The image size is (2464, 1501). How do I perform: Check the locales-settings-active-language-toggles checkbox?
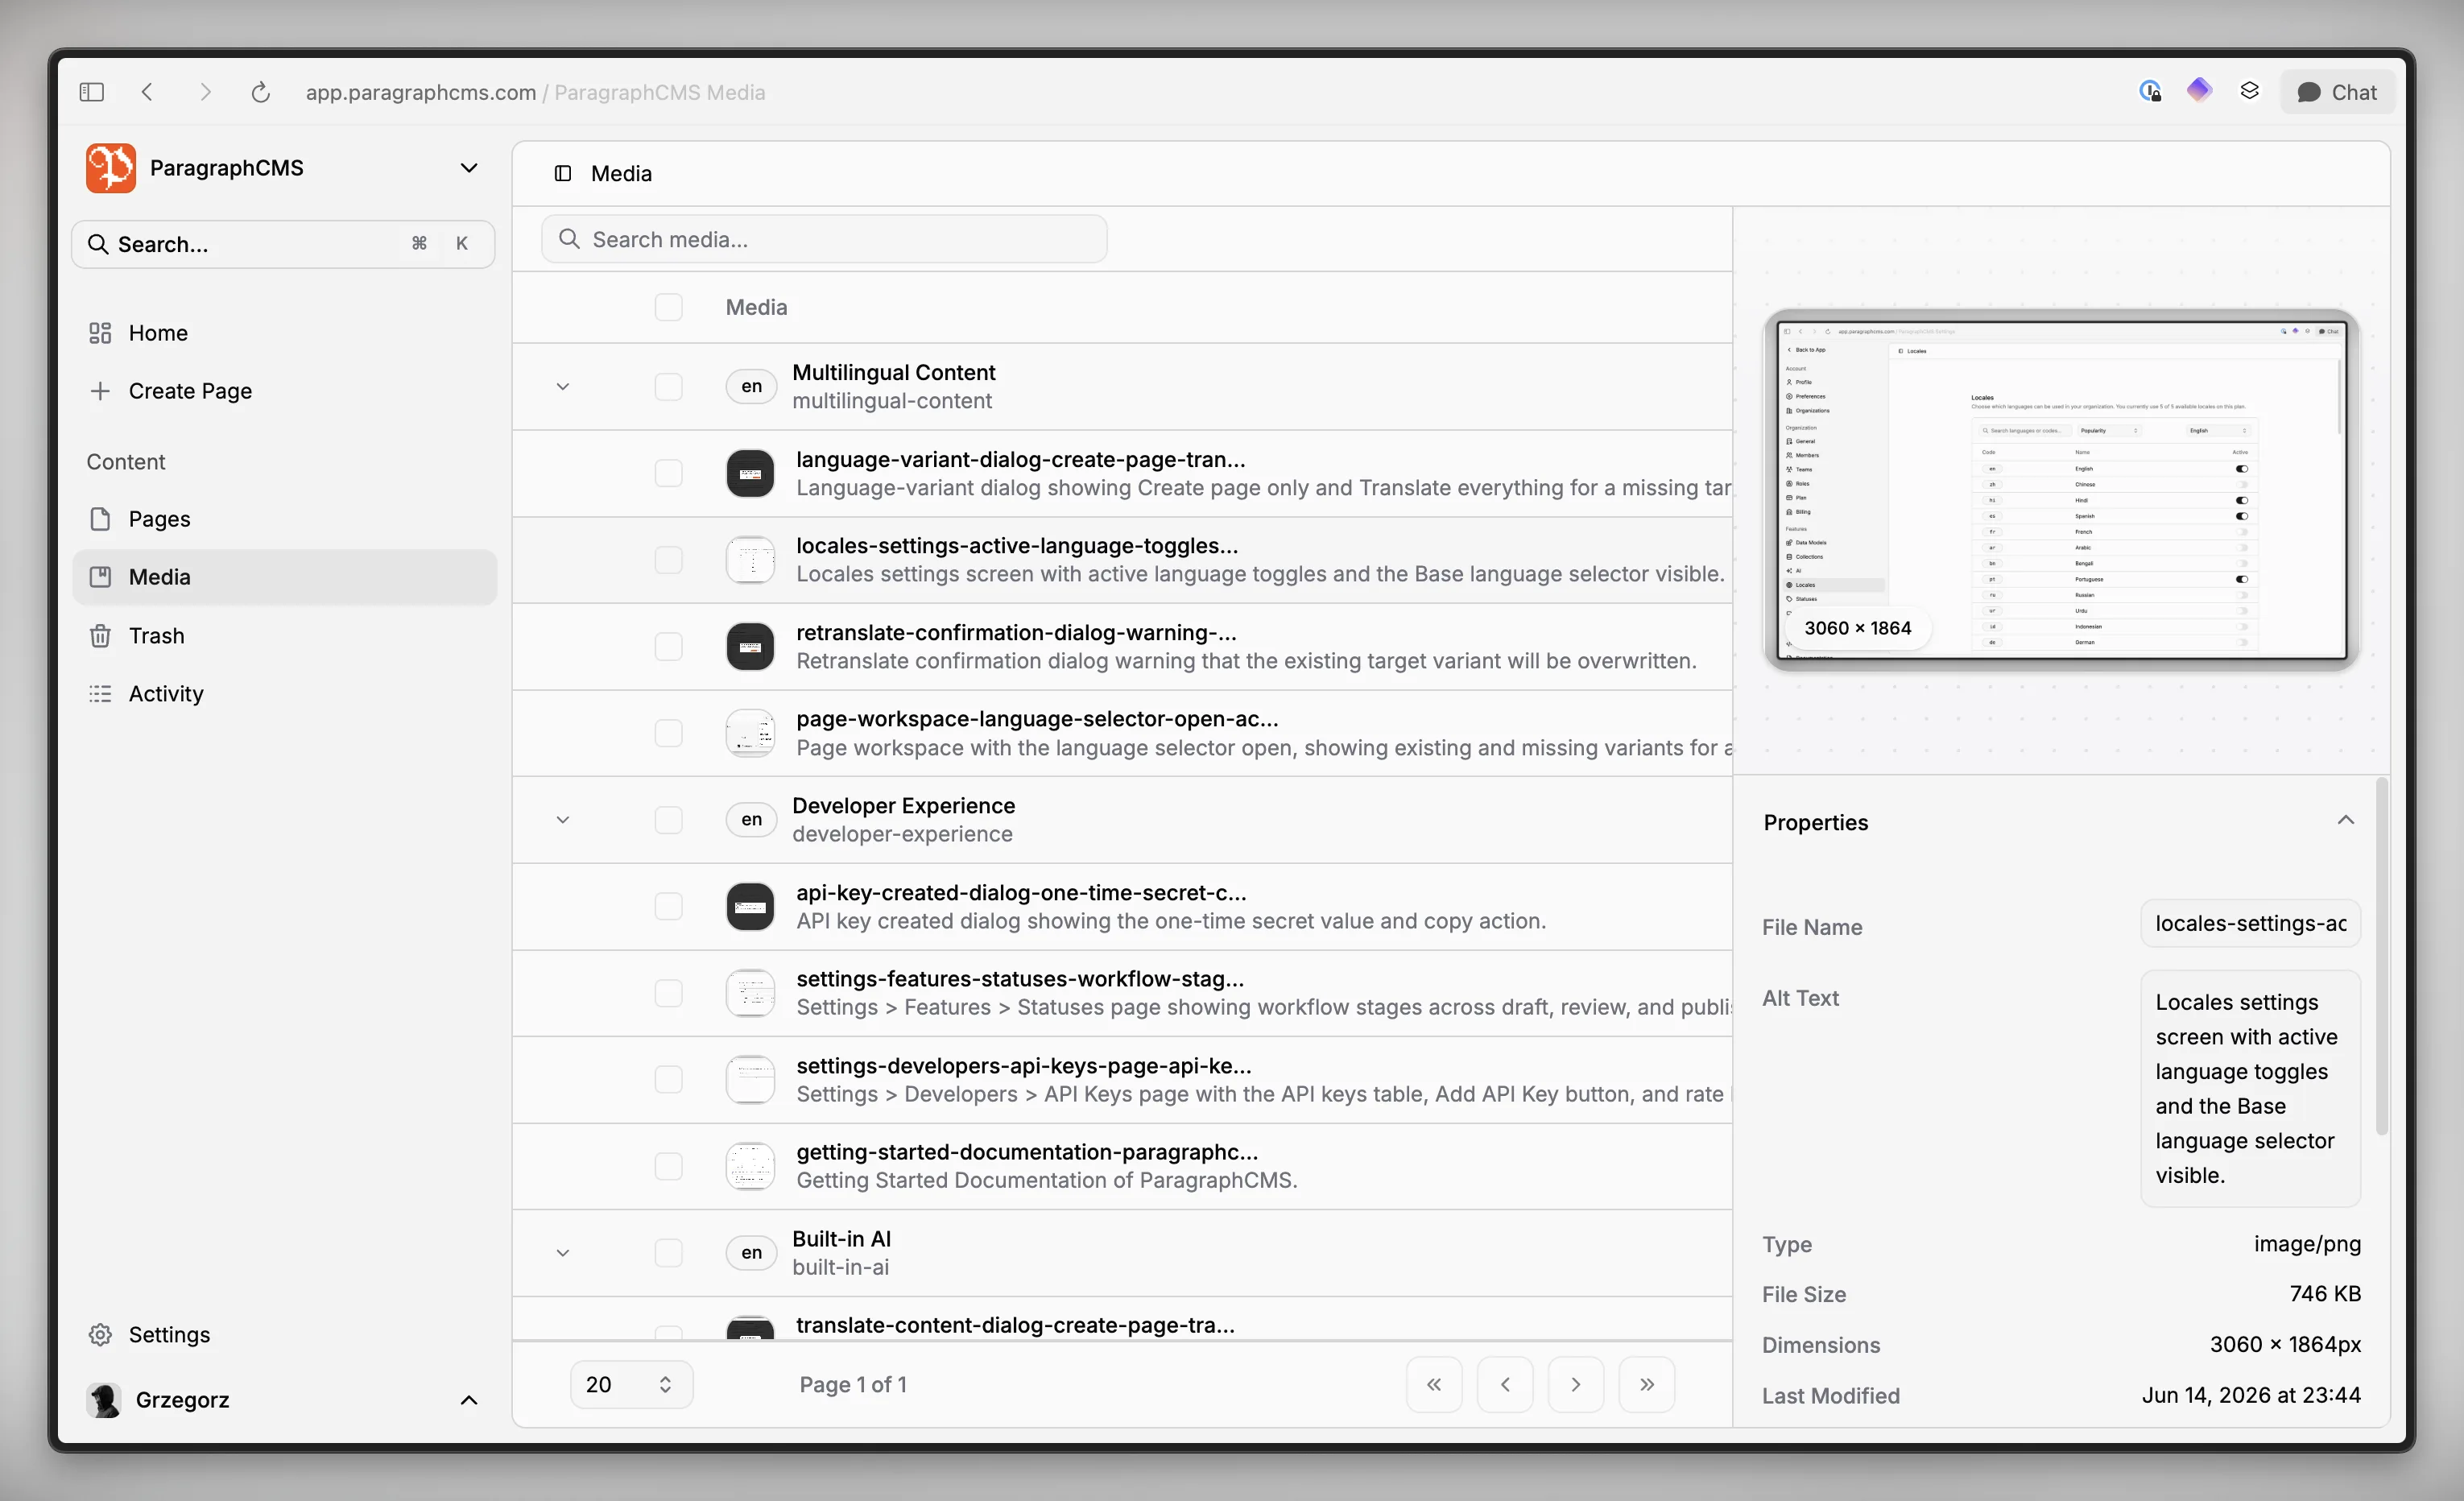(x=668, y=560)
